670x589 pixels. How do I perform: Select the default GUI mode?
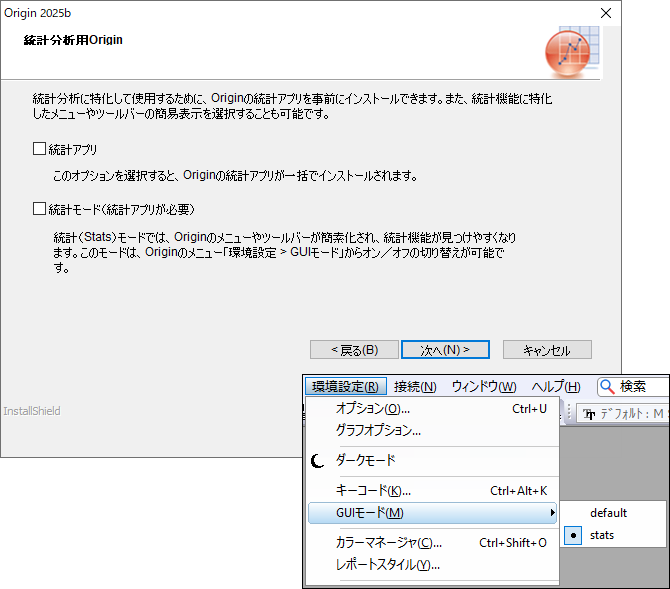click(x=614, y=513)
